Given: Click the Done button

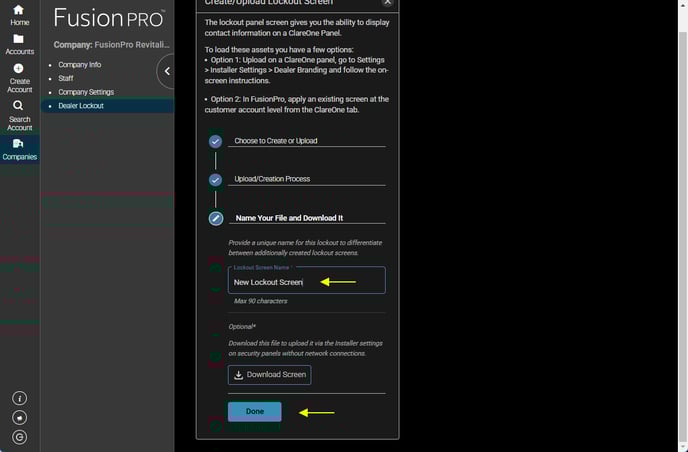Looking at the screenshot, I should (x=254, y=412).
